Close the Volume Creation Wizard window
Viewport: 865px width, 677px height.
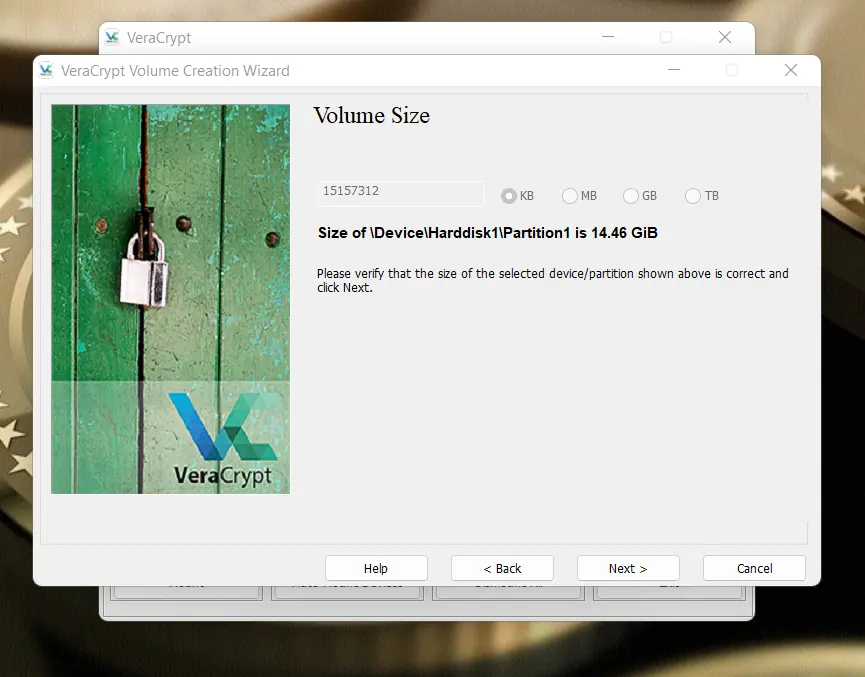tap(791, 70)
